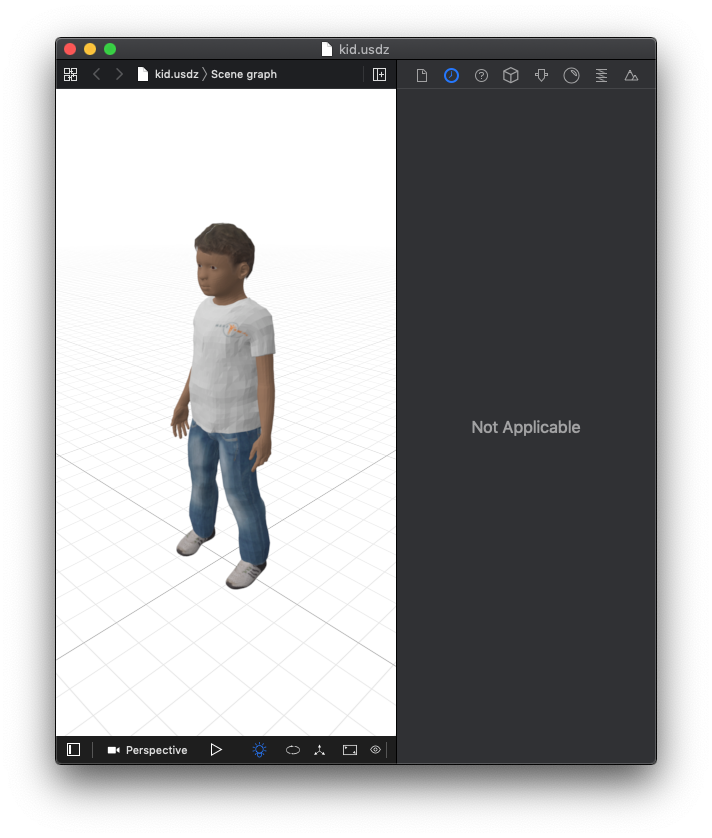
Task: Open the Physics inspector spring tab
Action: pos(601,76)
